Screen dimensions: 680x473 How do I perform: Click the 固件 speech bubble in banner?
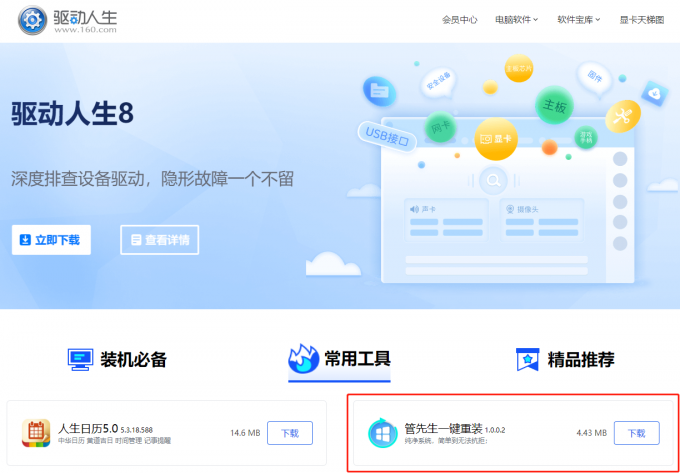[594, 78]
